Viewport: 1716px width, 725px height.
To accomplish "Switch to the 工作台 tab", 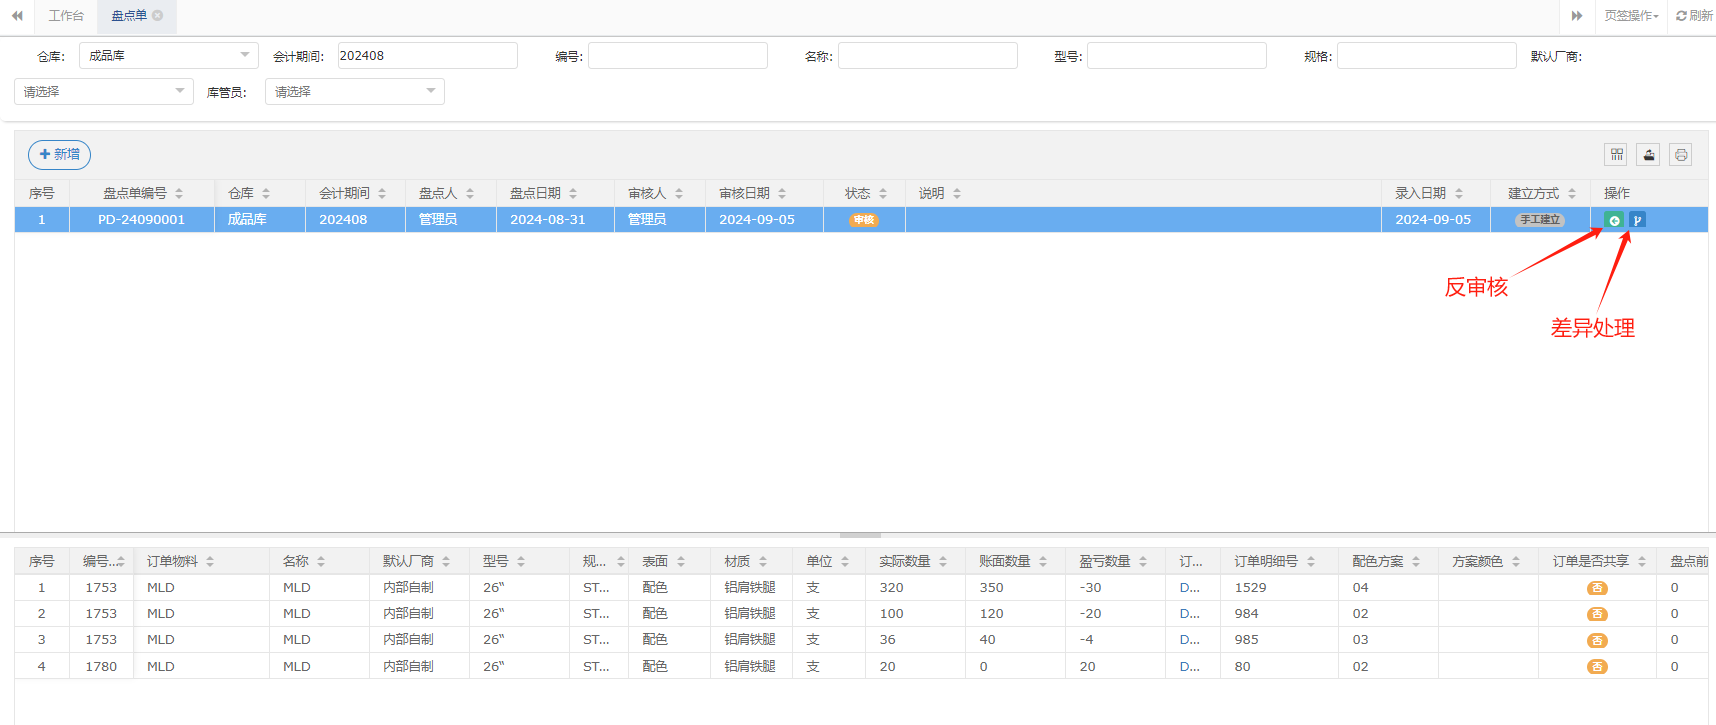I will tap(66, 16).
